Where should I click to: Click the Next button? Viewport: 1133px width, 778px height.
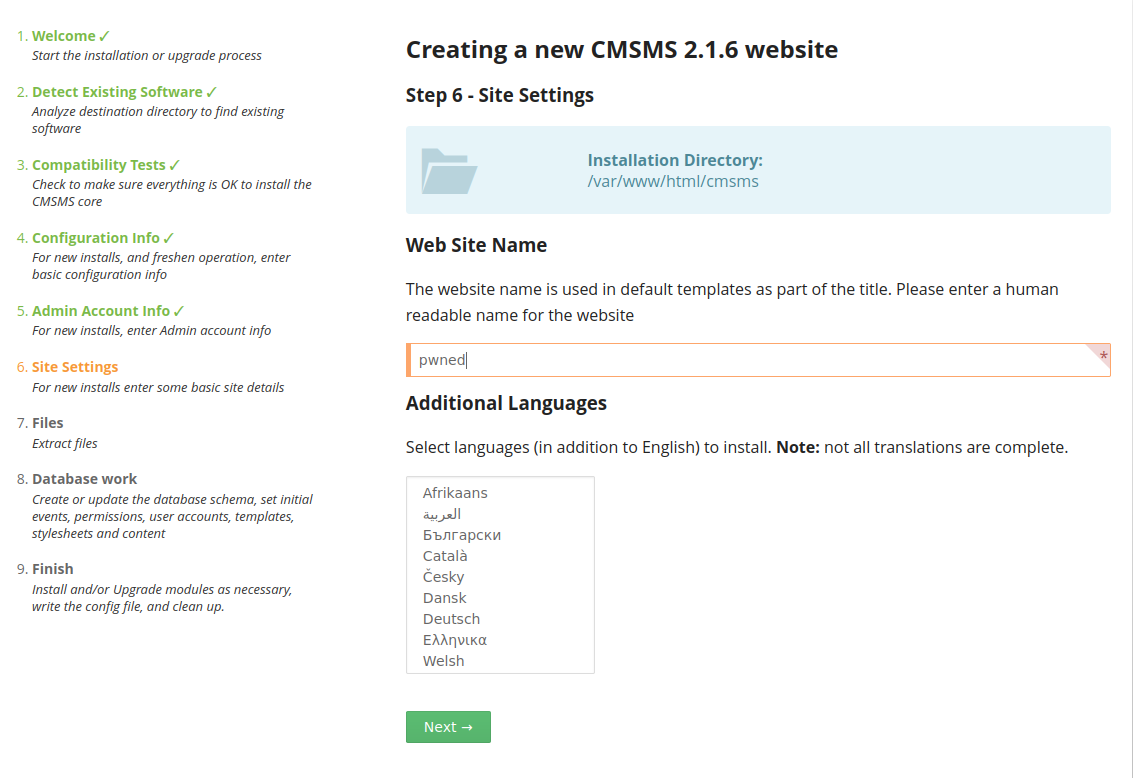448,727
